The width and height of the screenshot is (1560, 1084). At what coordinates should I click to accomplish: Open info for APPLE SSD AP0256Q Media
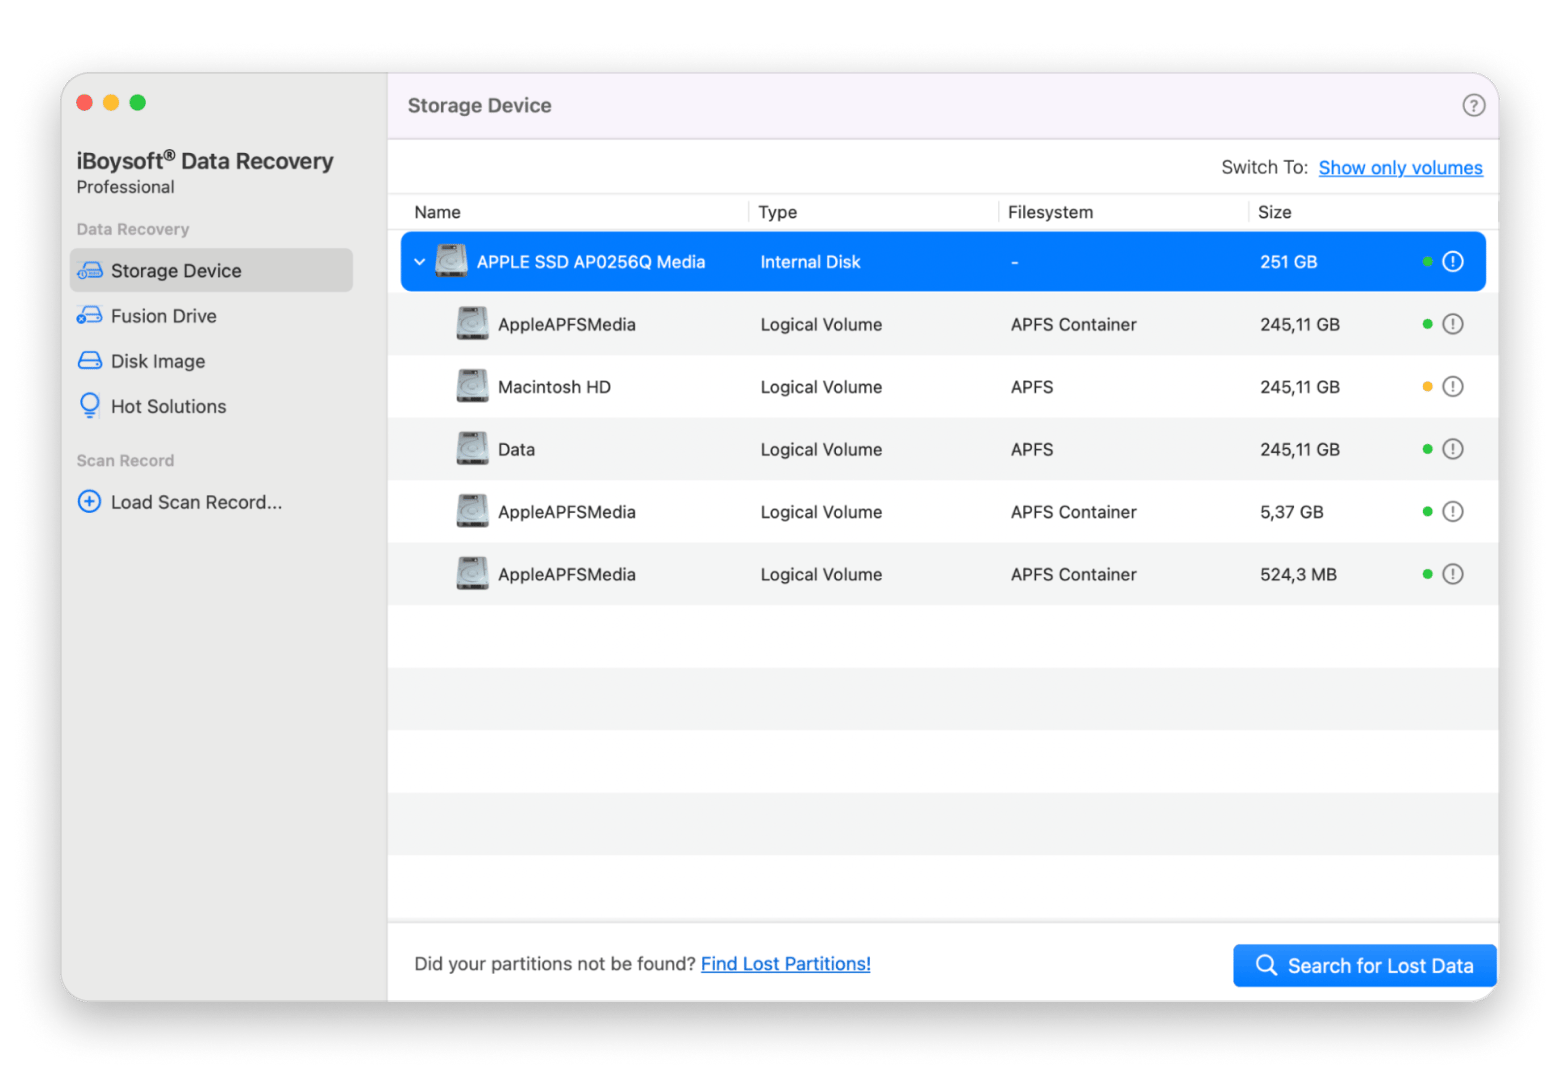(x=1453, y=262)
